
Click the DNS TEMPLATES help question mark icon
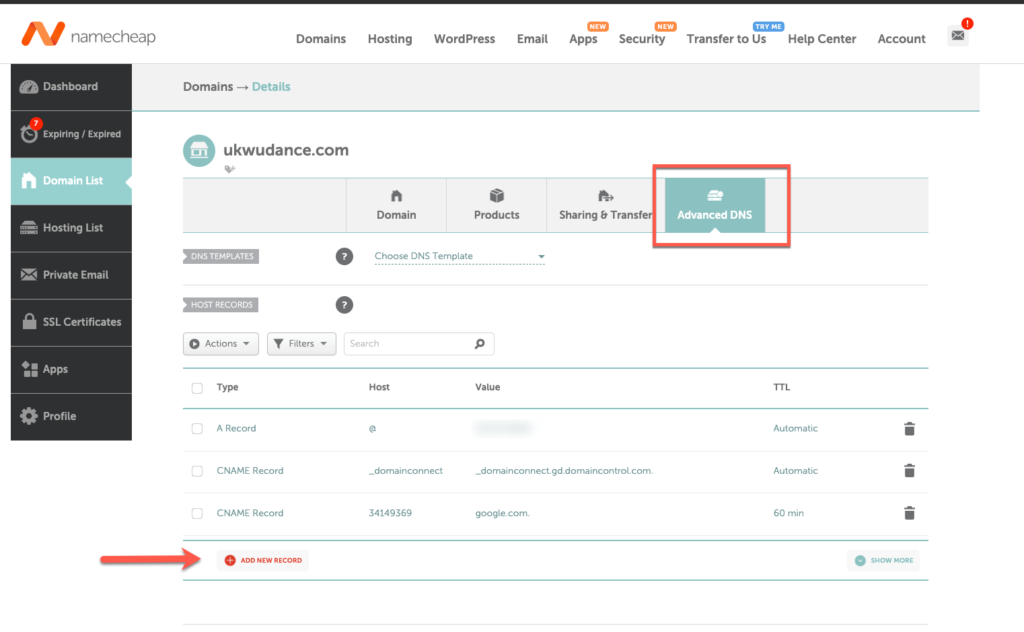pos(344,256)
